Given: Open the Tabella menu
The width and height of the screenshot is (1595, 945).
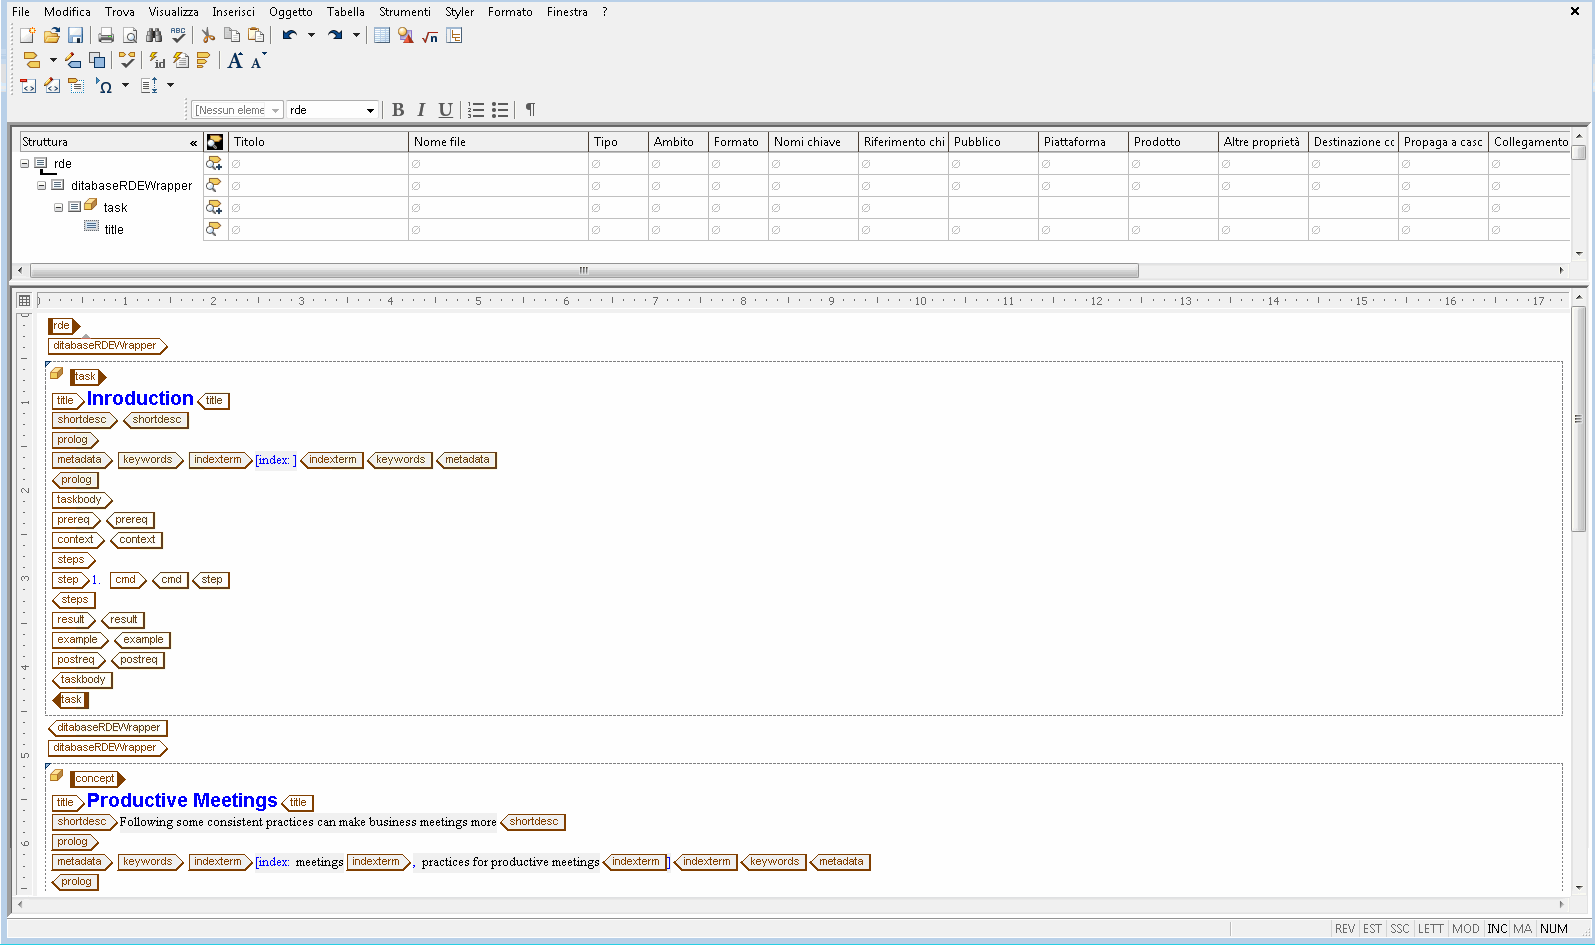Looking at the screenshot, I should 345,12.
